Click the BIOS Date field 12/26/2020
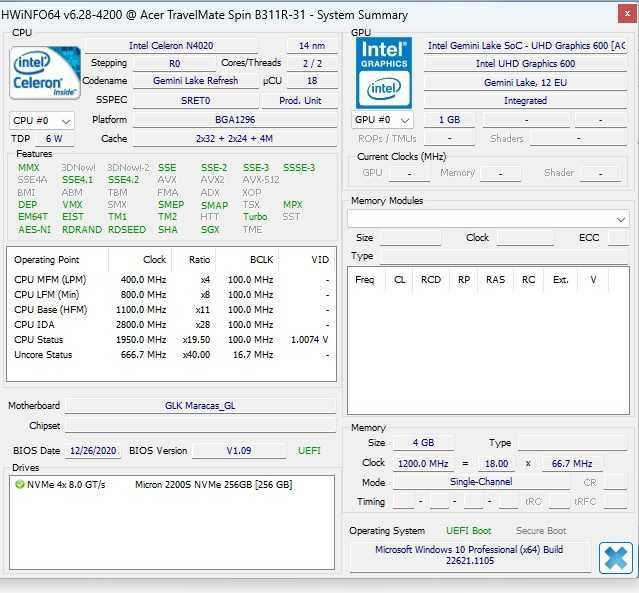 coord(93,451)
